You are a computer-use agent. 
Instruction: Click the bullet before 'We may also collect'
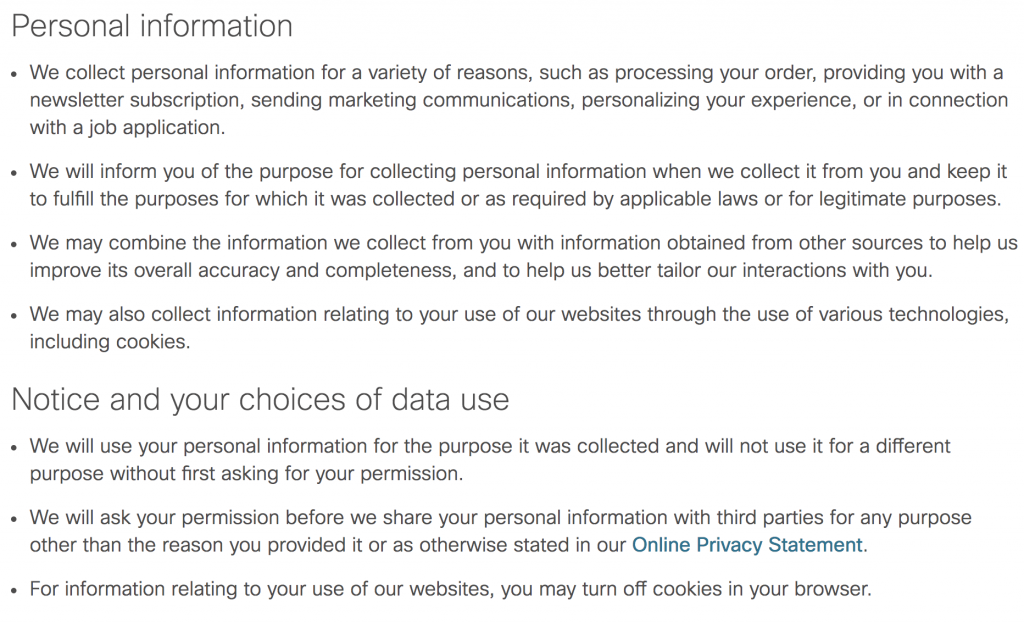(x=15, y=317)
